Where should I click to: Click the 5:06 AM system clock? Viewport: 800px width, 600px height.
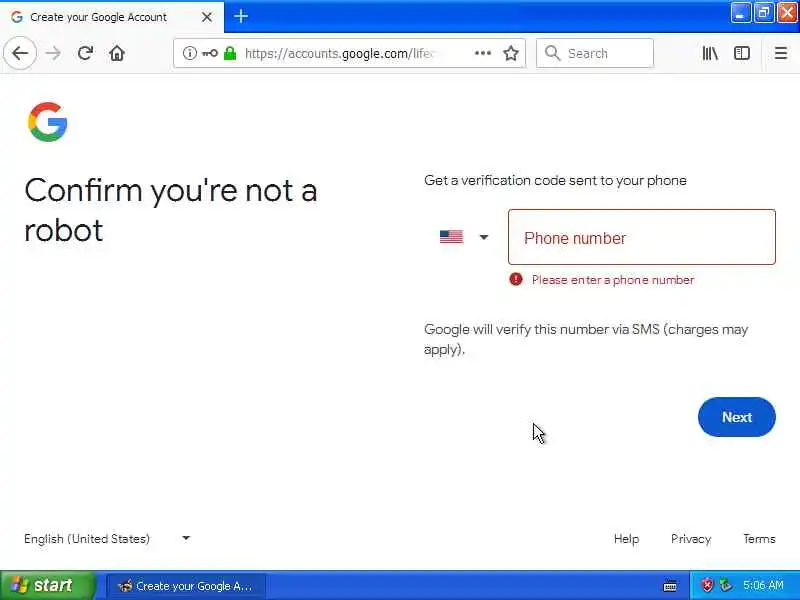pos(763,585)
